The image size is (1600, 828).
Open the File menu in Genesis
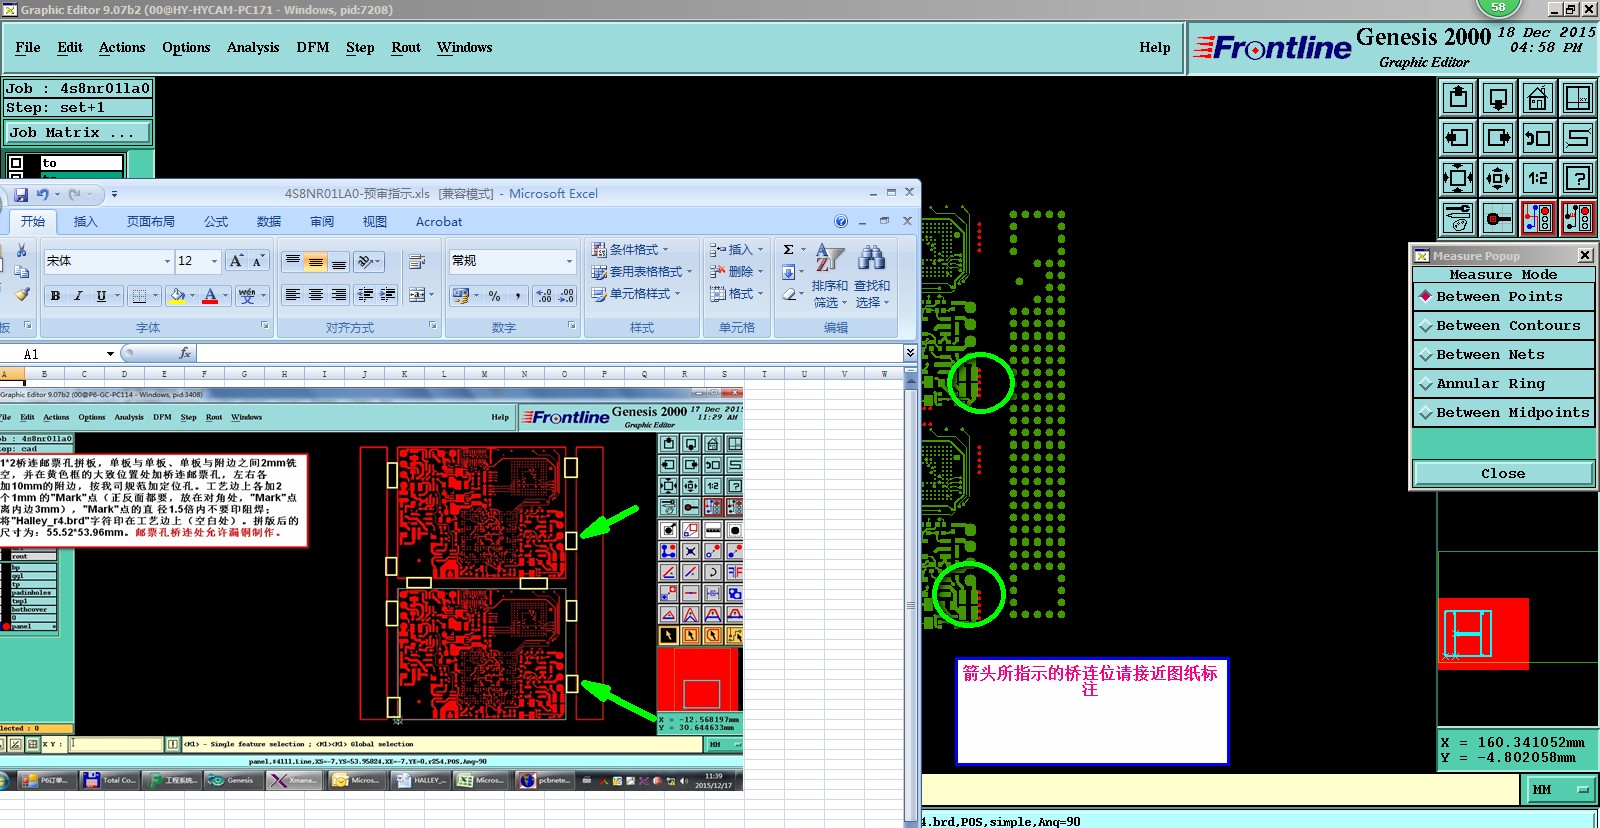tap(28, 47)
